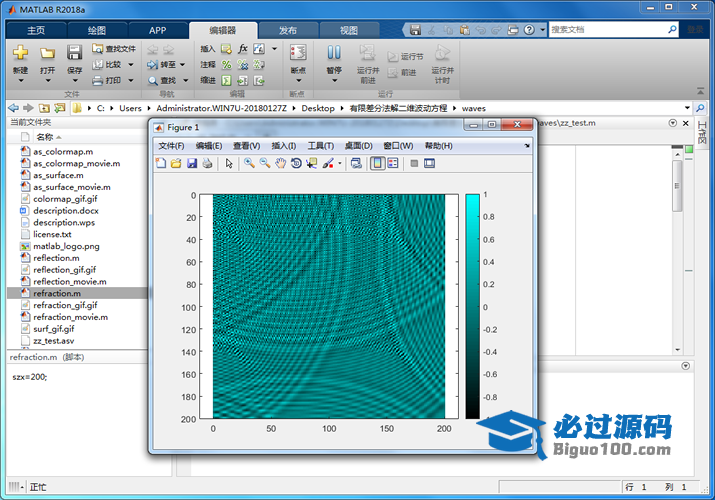Click the 名称 column header in file list
The height and width of the screenshot is (500, 715).
pyautogui.click(x=45, y=137)
